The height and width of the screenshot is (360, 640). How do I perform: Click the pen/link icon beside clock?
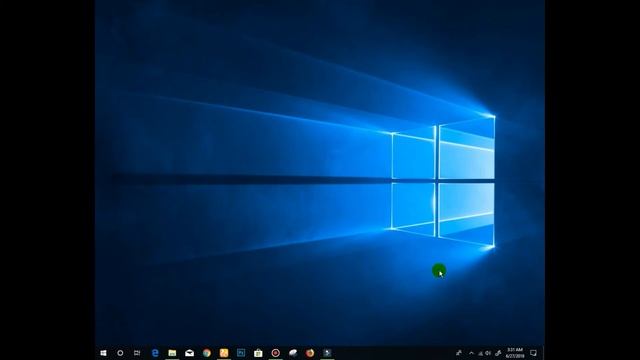[x=498, y=353]
